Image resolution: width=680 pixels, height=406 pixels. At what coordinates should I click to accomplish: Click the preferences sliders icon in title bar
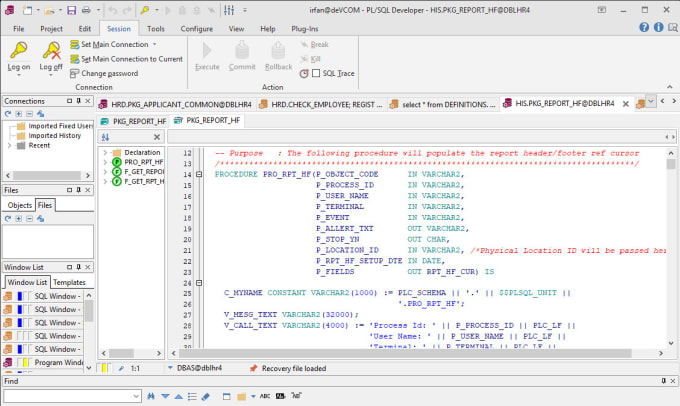[x=229, y=10]
